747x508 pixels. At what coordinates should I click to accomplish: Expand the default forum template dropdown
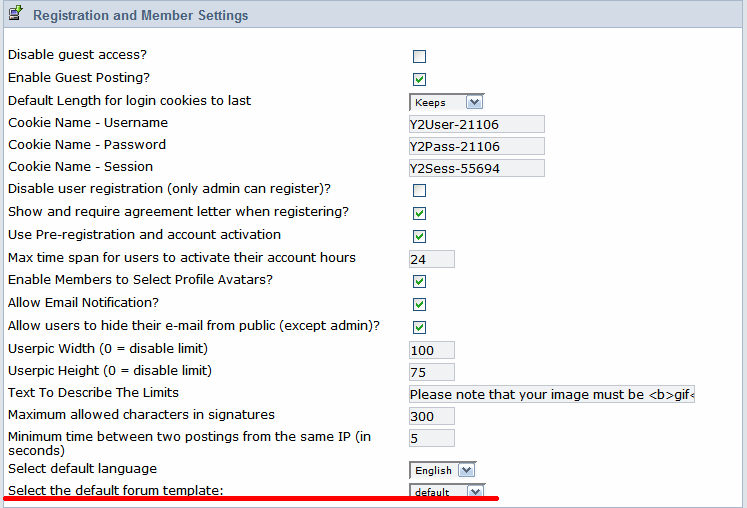[446, 492]
